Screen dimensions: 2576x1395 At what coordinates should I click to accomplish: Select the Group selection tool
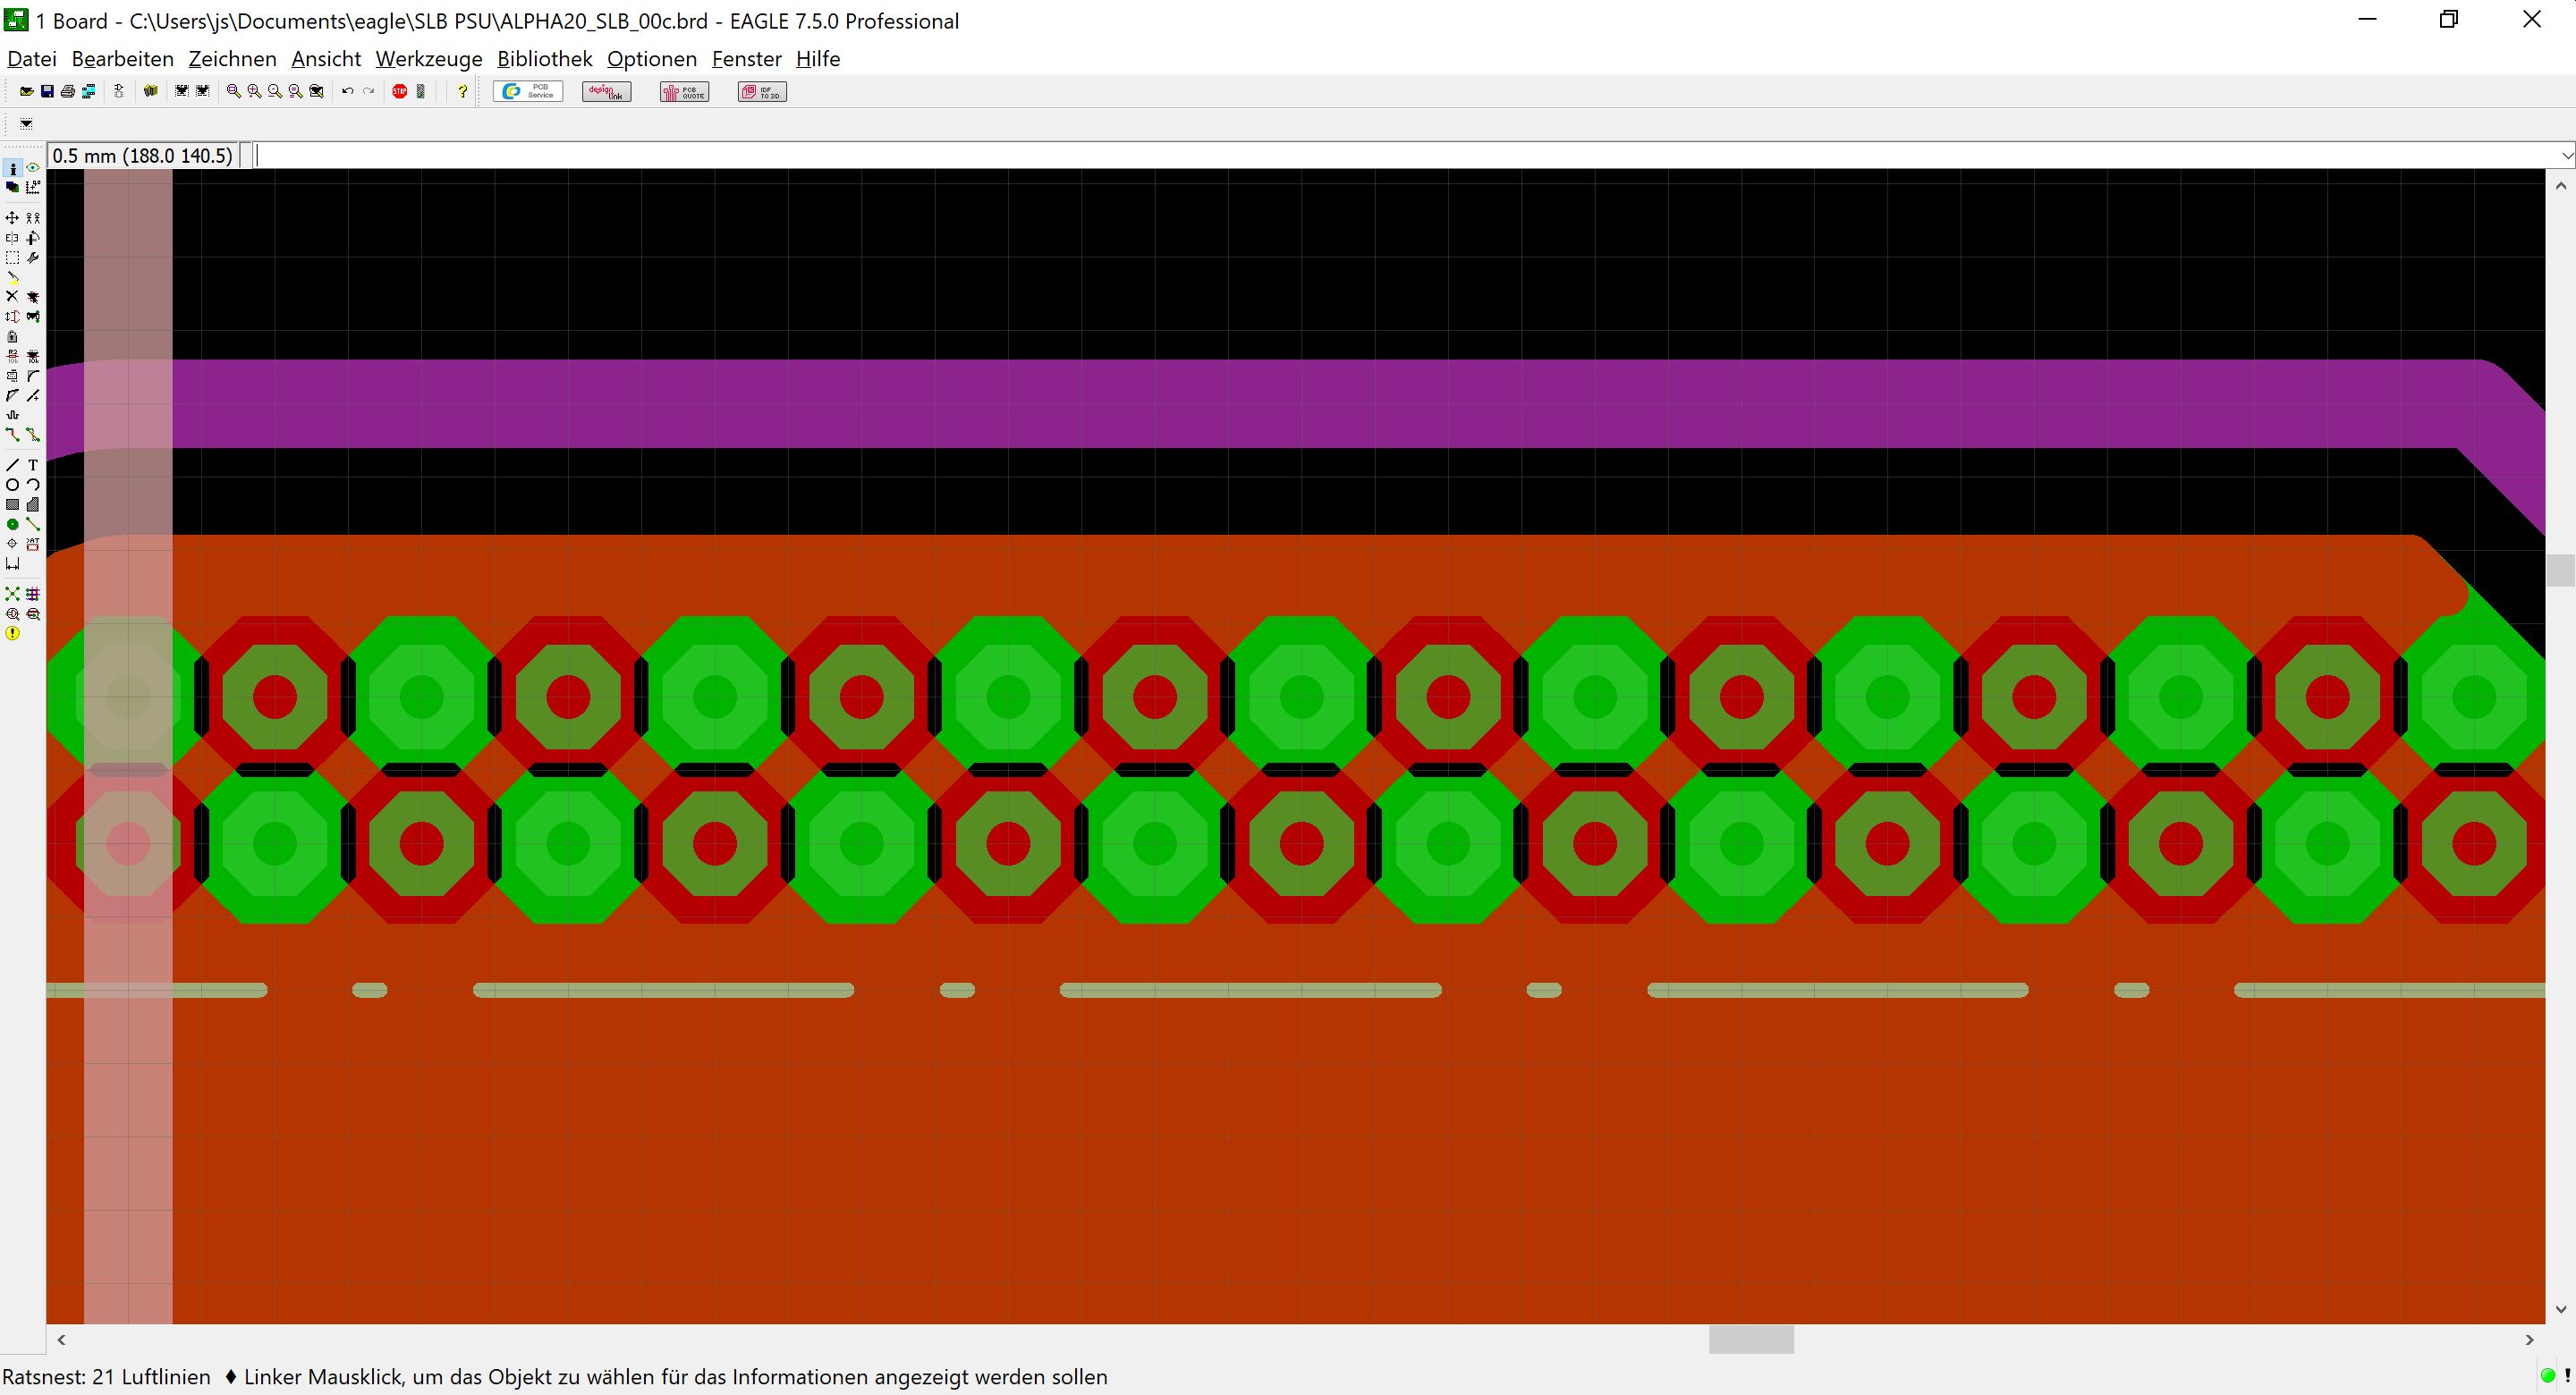click(12, 258)
